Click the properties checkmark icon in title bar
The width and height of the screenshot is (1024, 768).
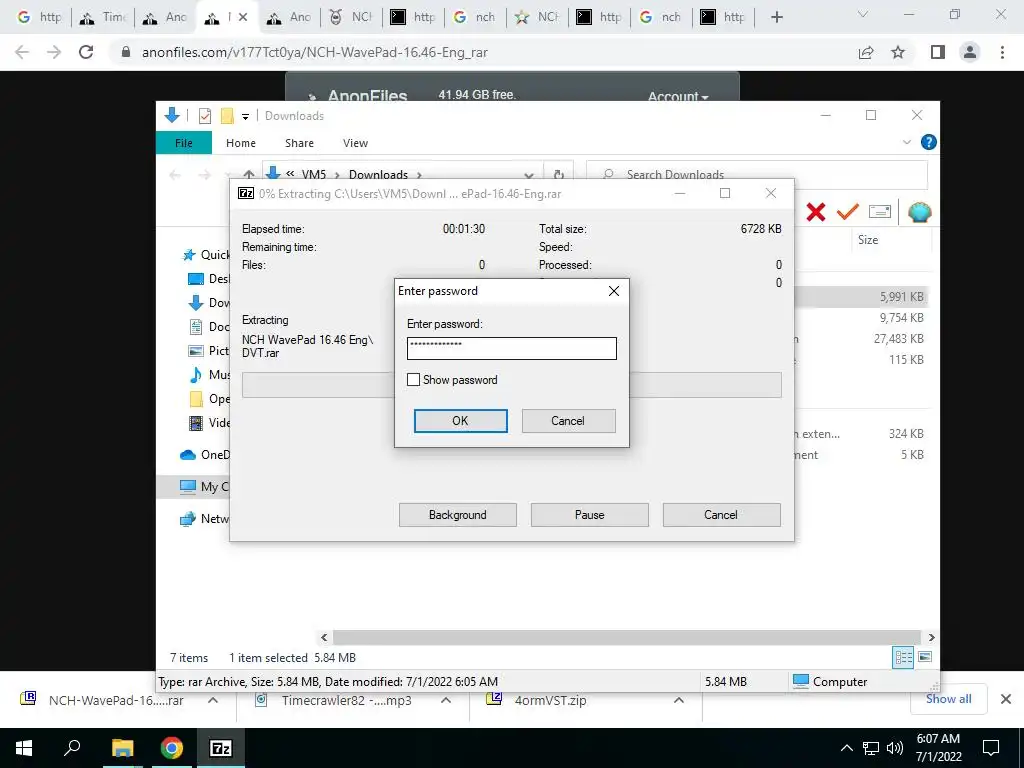(205, 116)
